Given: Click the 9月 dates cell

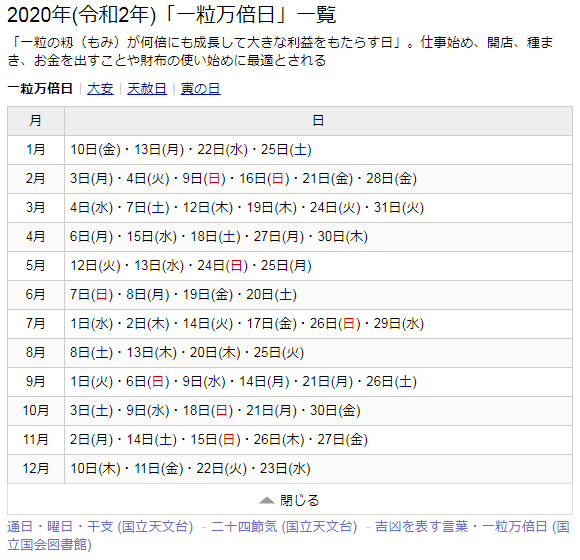Looking at the screenshot, I should pyautogui.click(x=318, y=382).
